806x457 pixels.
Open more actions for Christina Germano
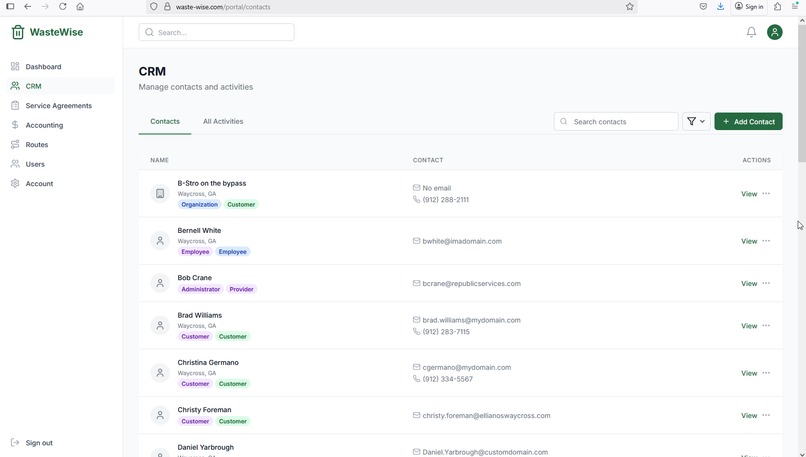[766, 373]
